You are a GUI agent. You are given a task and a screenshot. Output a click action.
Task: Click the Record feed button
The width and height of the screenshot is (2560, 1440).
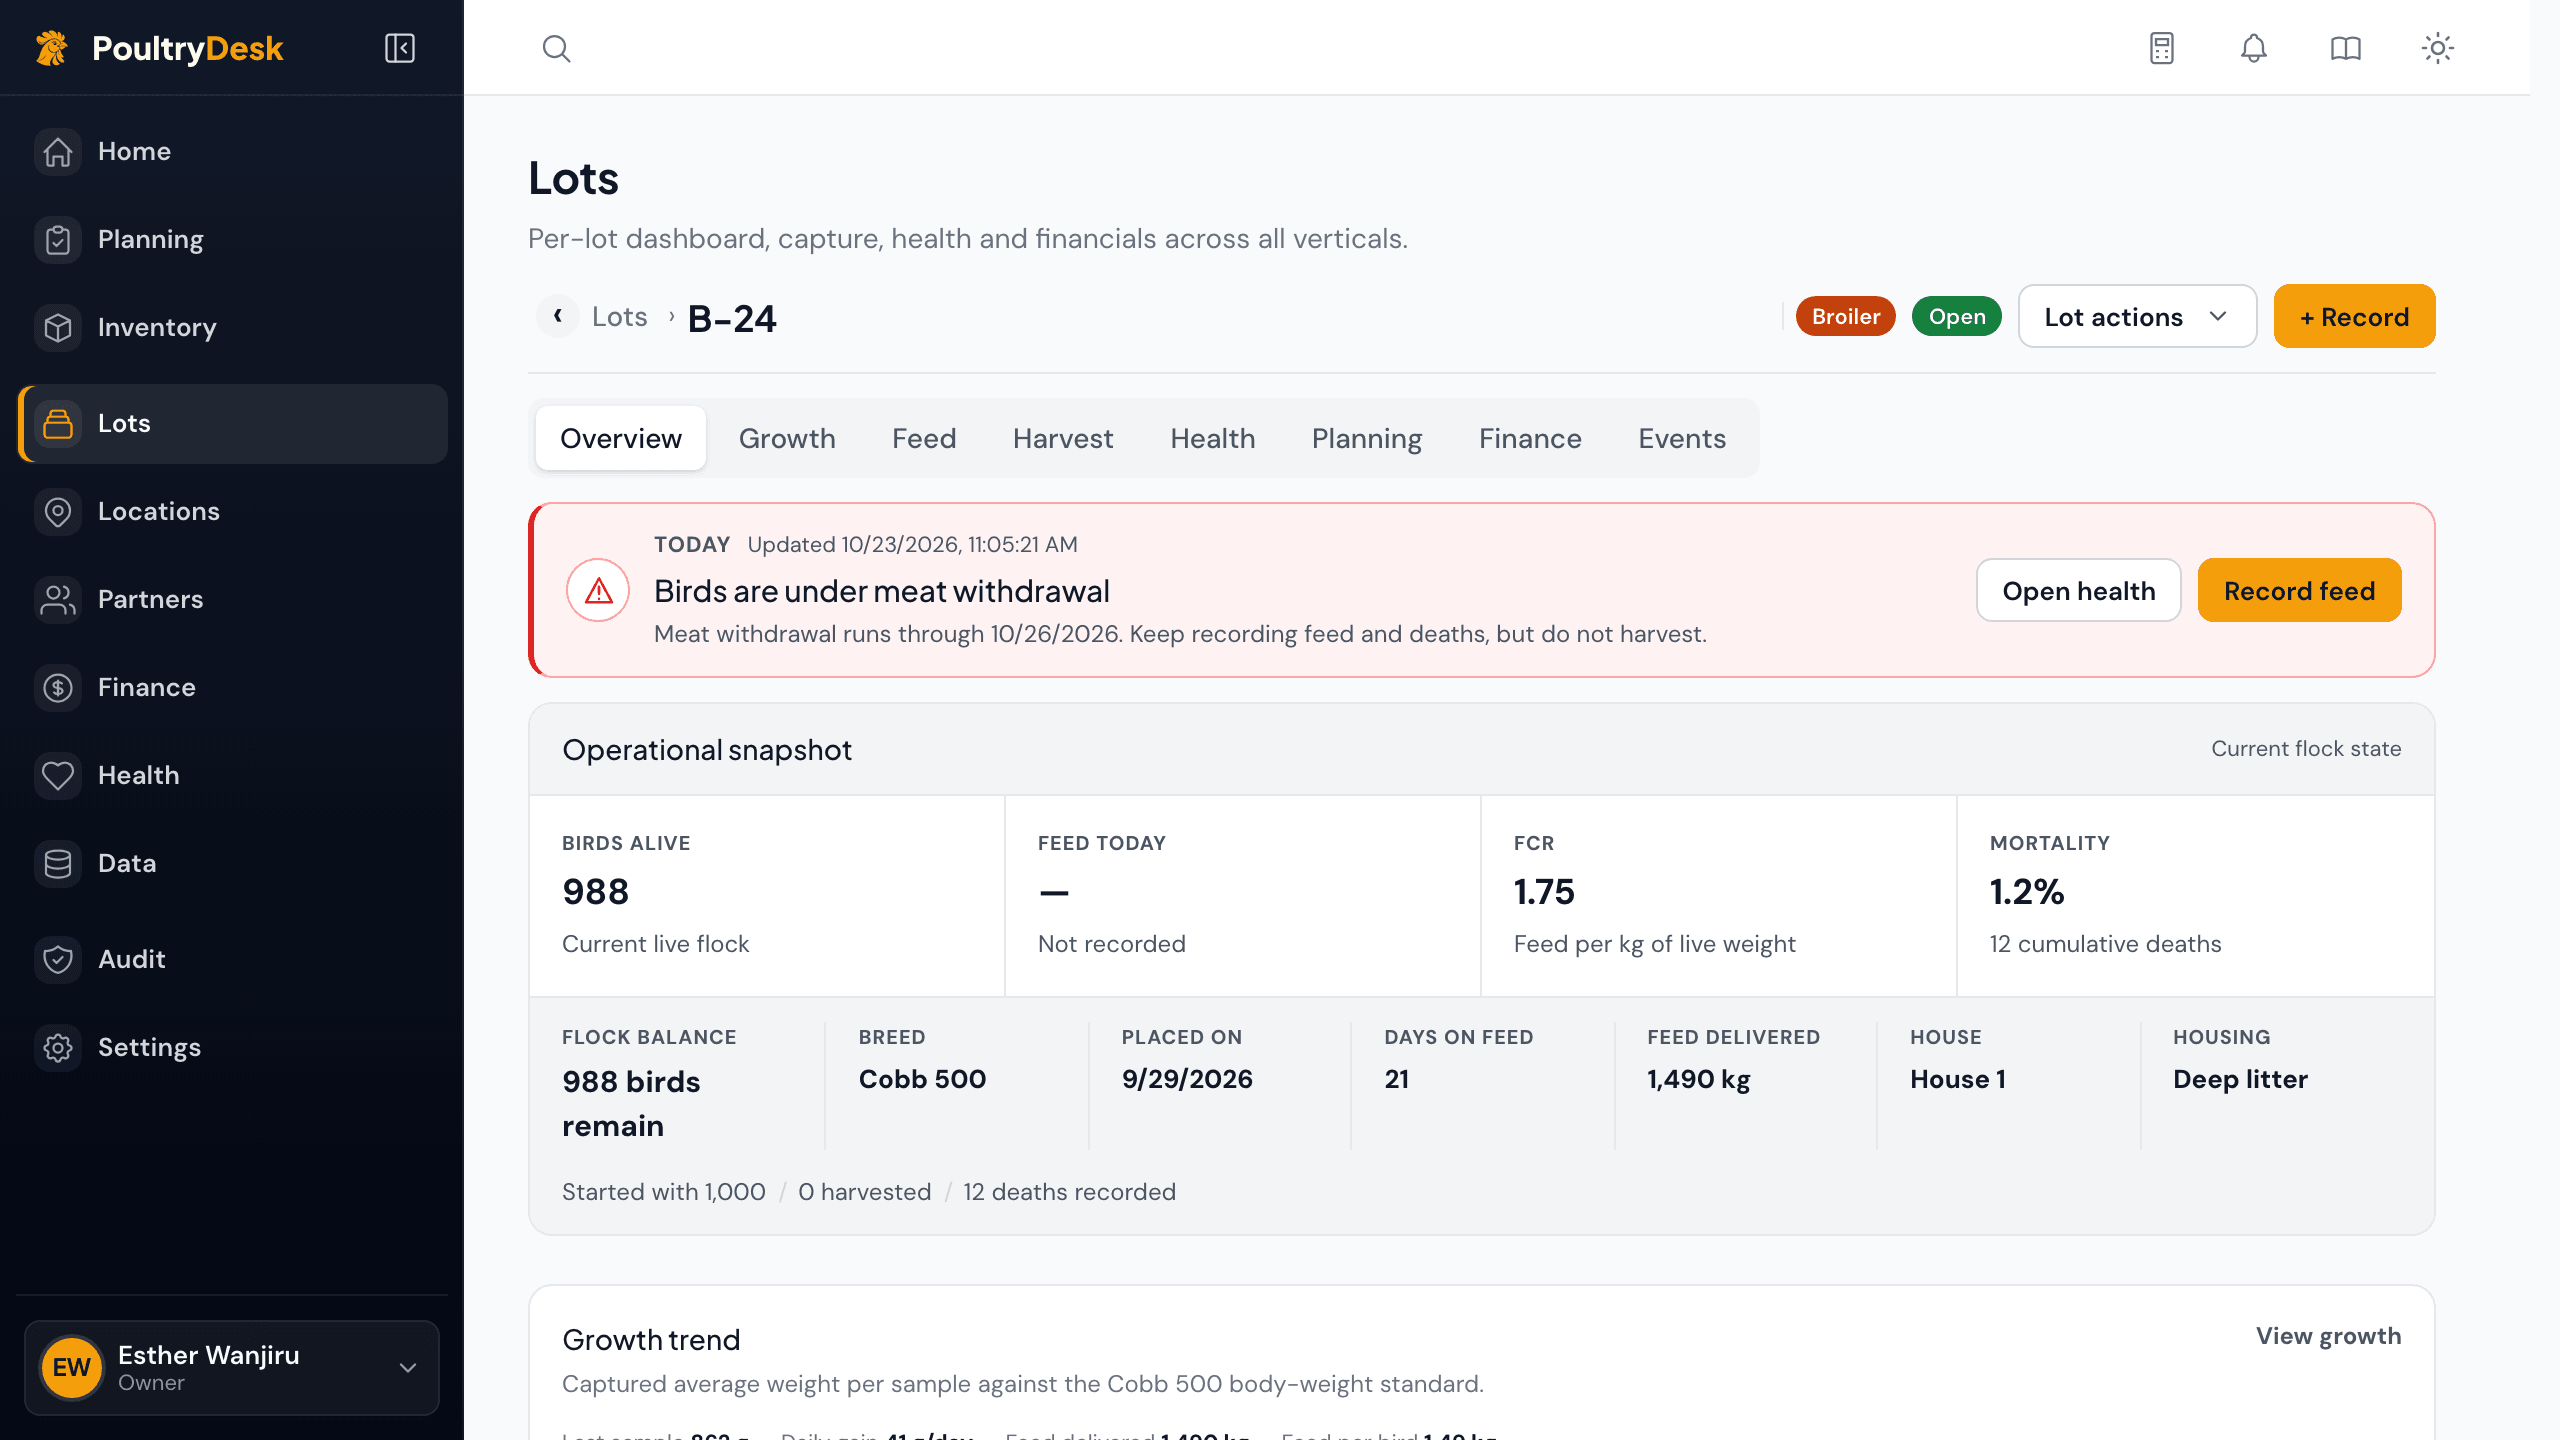(2299, 590)
